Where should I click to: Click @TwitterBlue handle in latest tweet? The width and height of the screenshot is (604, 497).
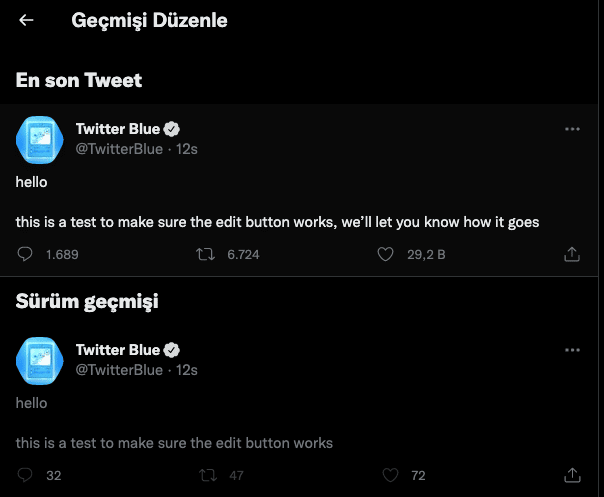(119, 149)
